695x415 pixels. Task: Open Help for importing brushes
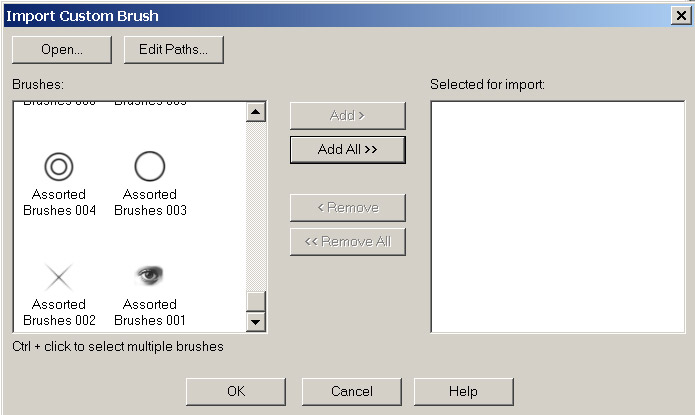click(x=463, y=391)
